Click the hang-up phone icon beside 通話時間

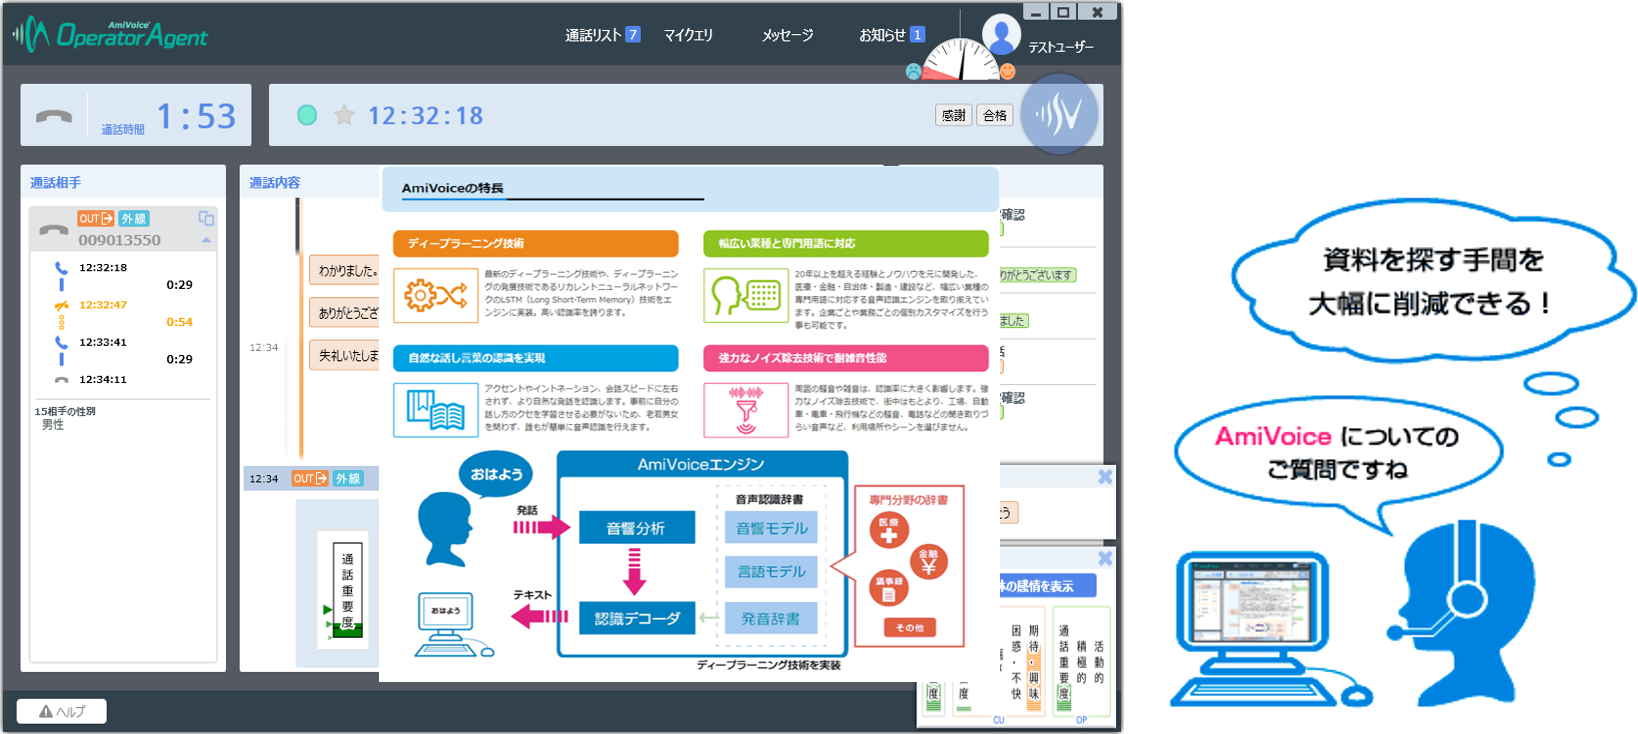[x=54, y=116]
